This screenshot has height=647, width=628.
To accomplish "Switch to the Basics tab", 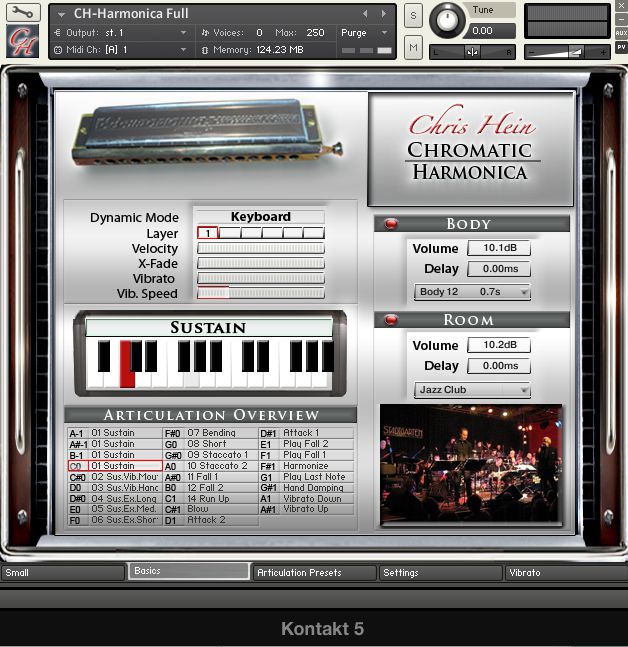I will click(189, 571).
